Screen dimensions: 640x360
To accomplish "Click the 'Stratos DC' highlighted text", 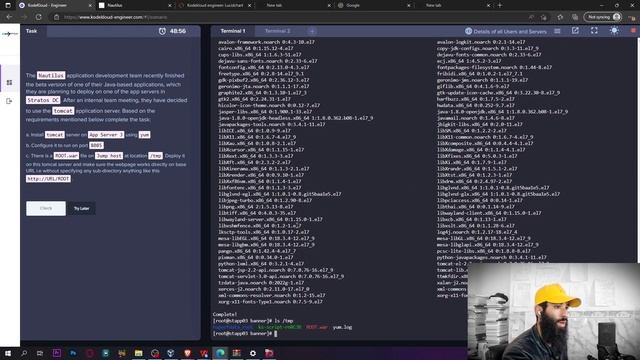I will tap(43, 100).
